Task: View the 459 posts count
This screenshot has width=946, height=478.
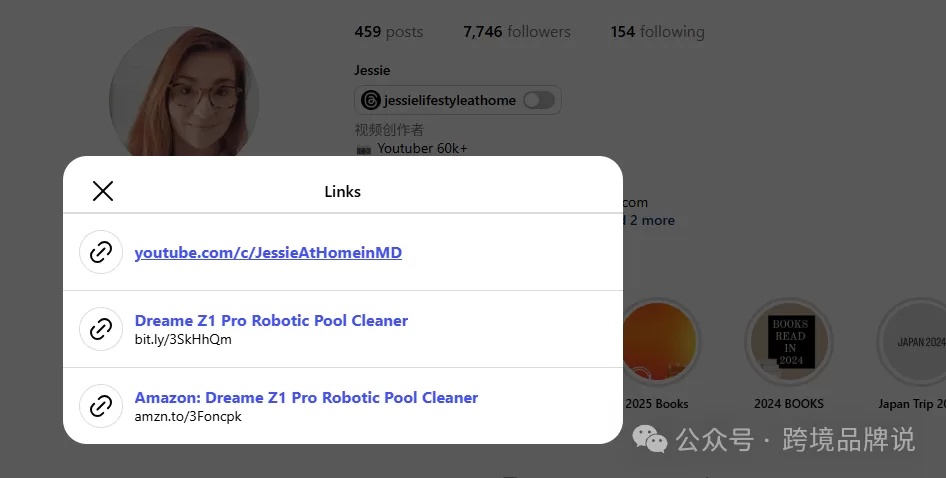Action: [x=388, y=32]
